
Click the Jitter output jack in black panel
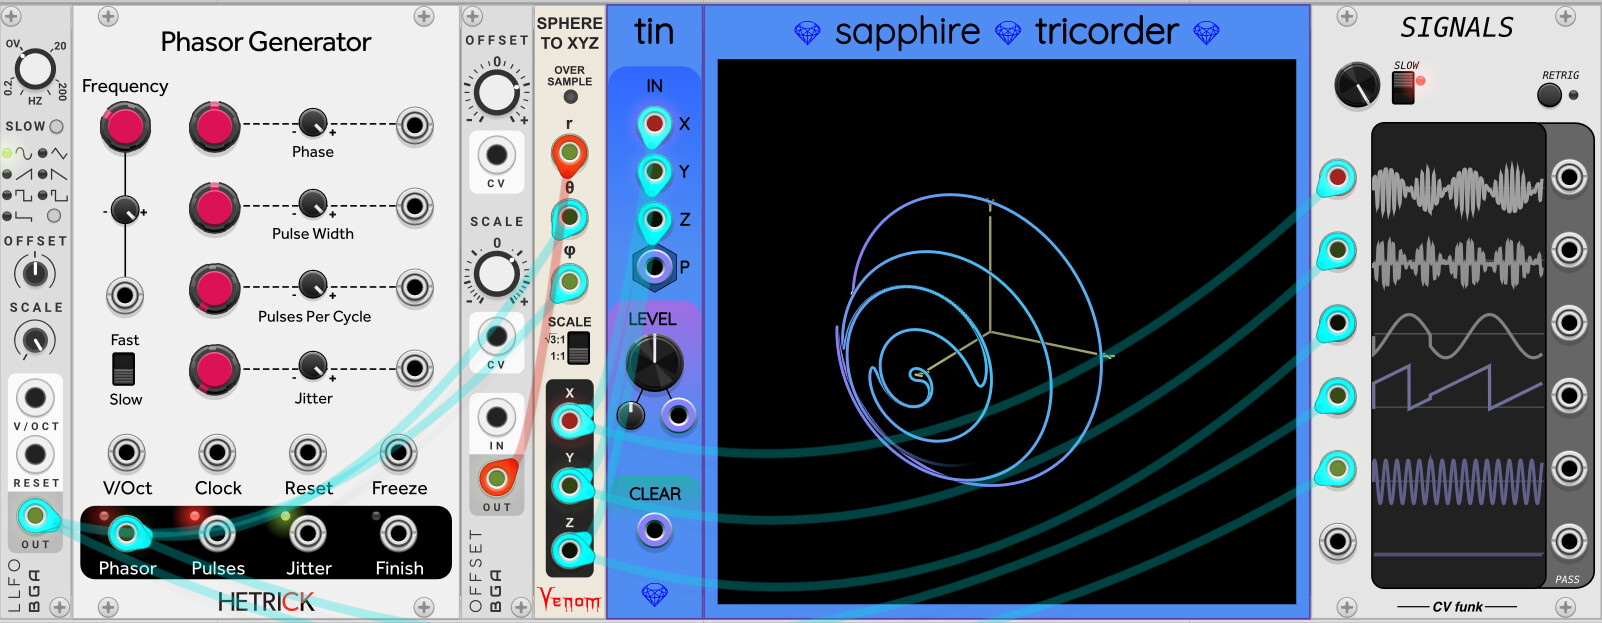coord(308,533)
